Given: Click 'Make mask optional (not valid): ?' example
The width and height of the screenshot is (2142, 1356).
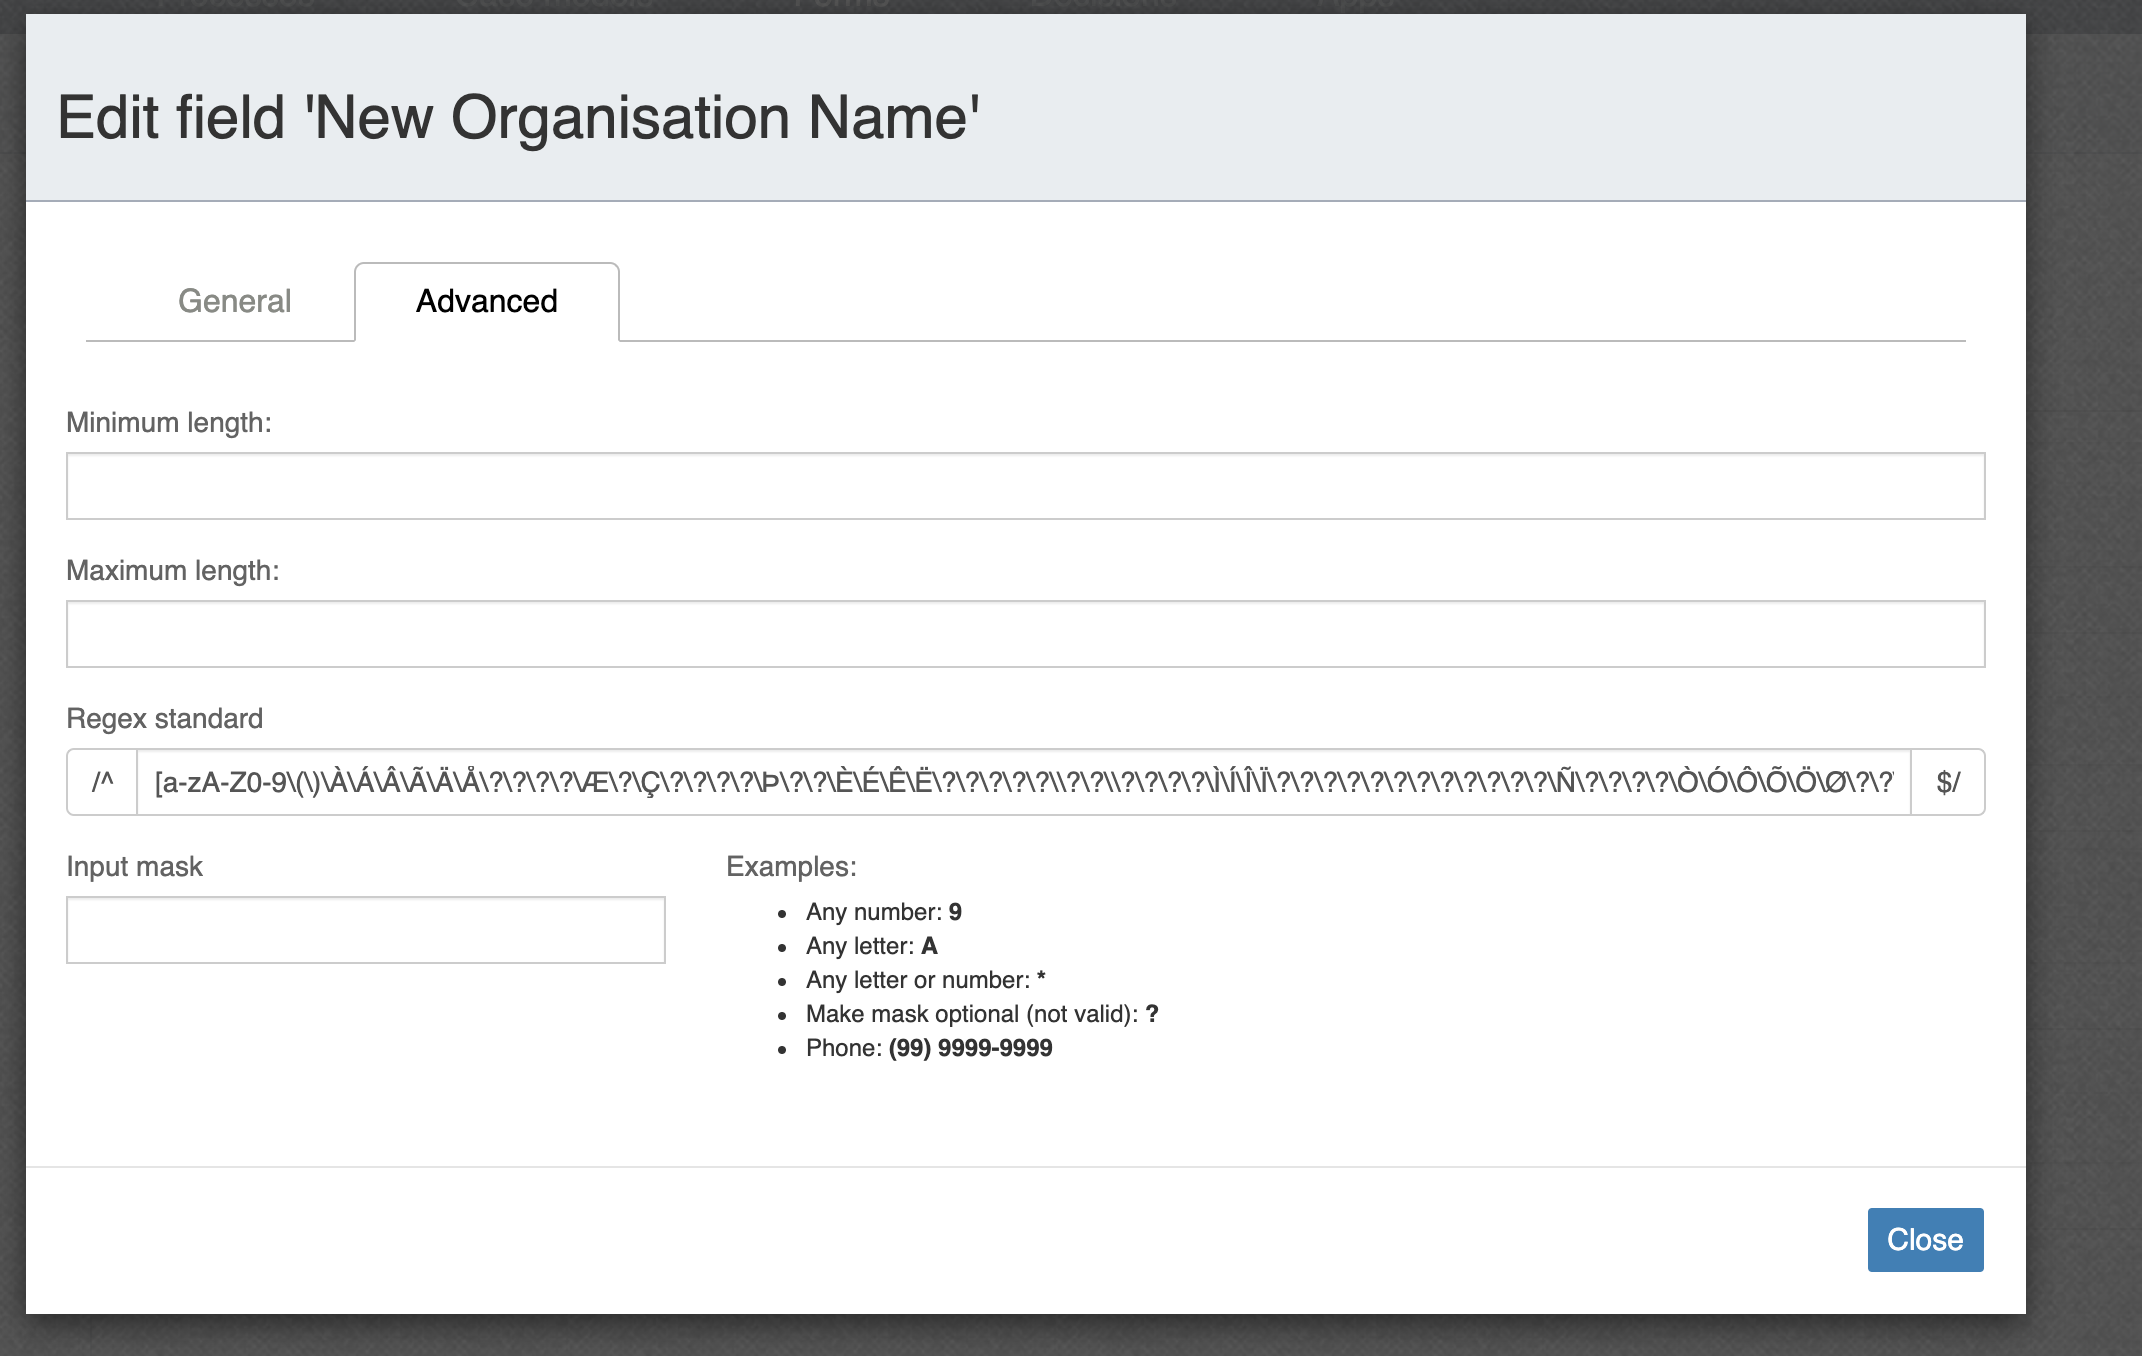Looking at the screenshot, I should (982, 1014).
